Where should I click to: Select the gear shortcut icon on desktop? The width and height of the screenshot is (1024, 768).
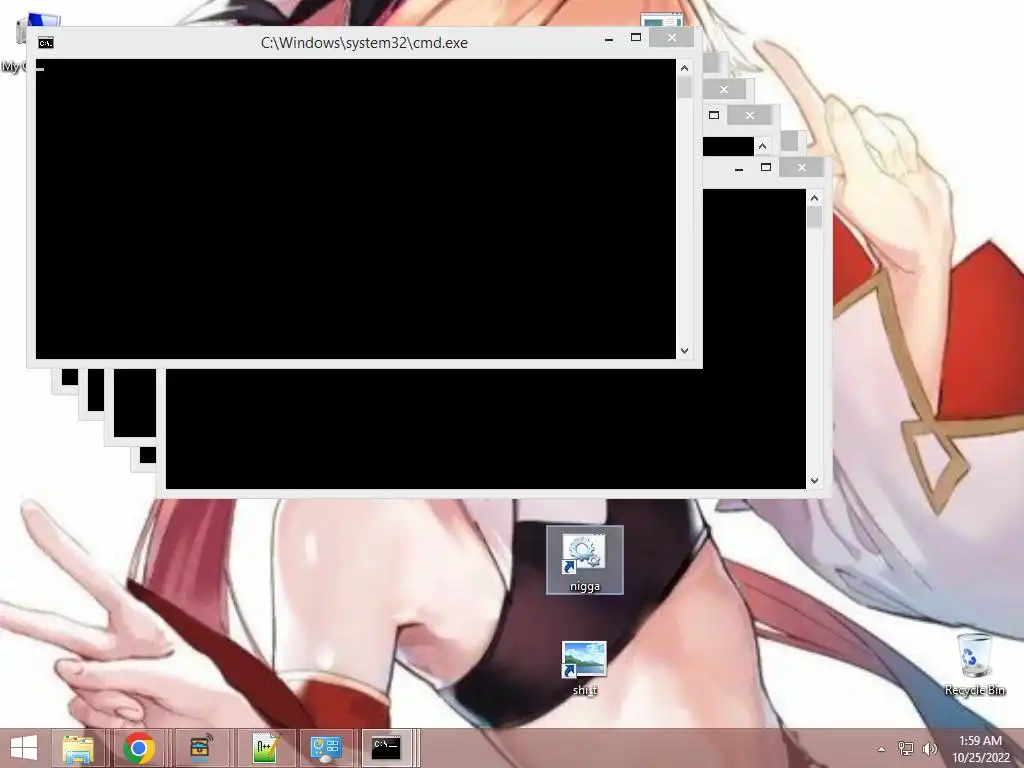[584, 560]
